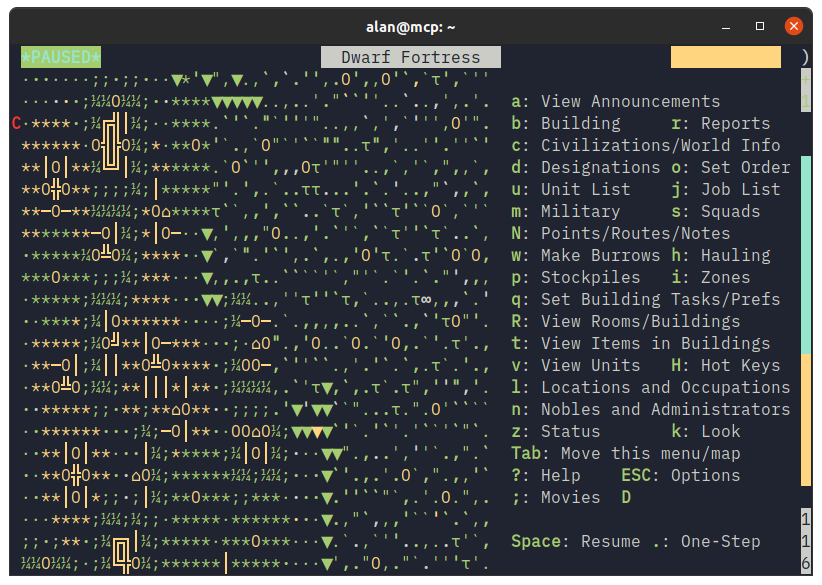Open 'h: Hauling' entry
The width and height of the screenshot is (822, 585).
tap(721, 255)
